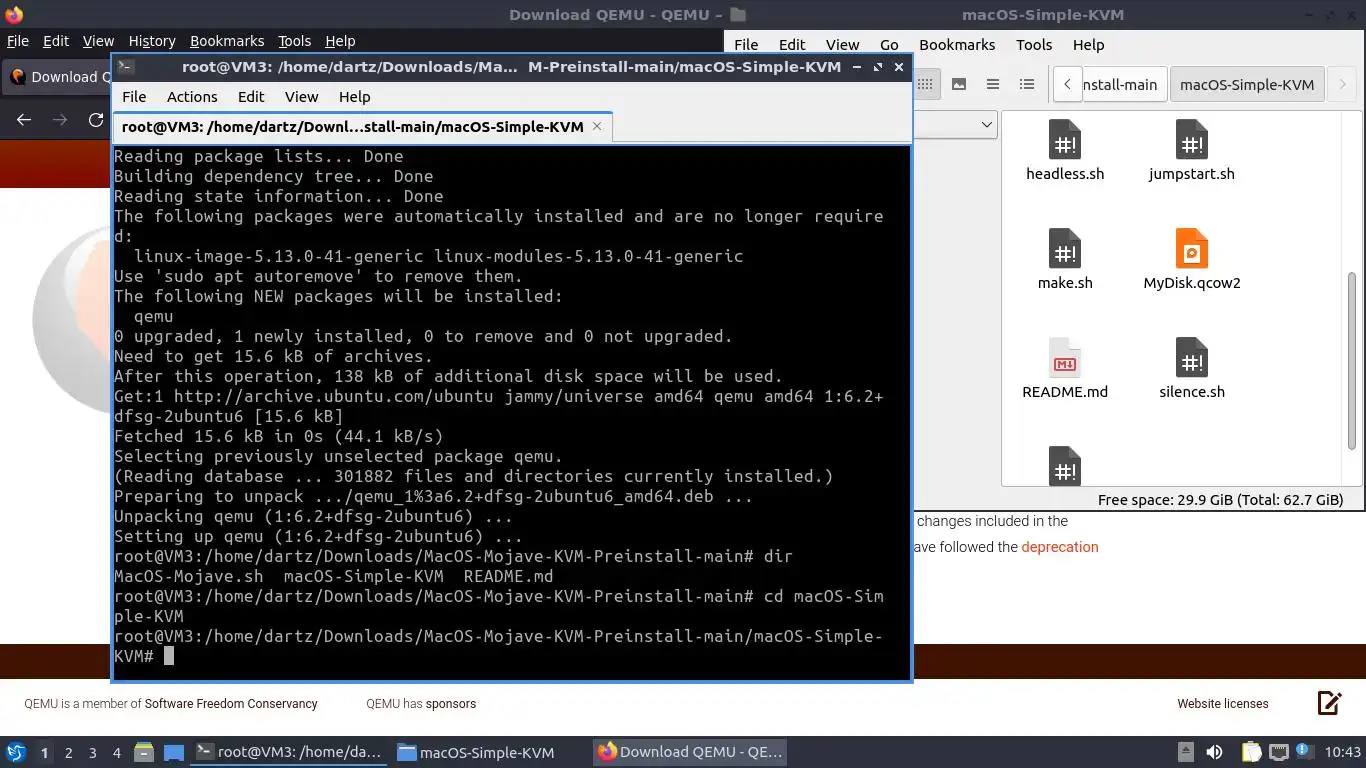This screenshot has height=768, width=1366.
Task: Click terminal window title bar icon
Action: click(x=125, y=67)
